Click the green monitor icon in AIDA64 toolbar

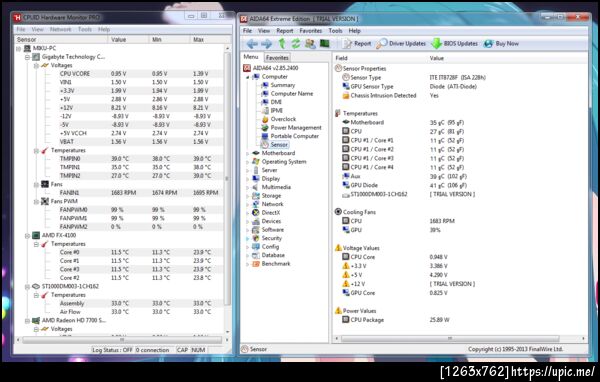point(324,44)
